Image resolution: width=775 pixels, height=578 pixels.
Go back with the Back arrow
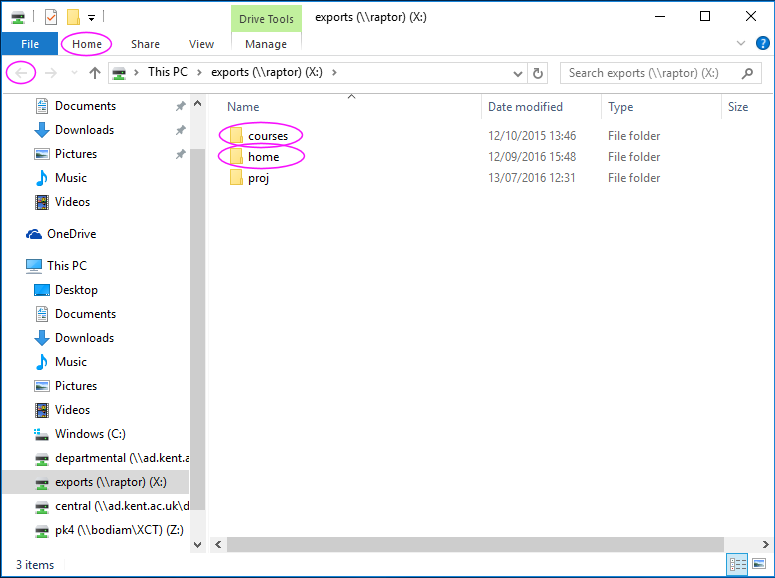[x=21, y=73]
